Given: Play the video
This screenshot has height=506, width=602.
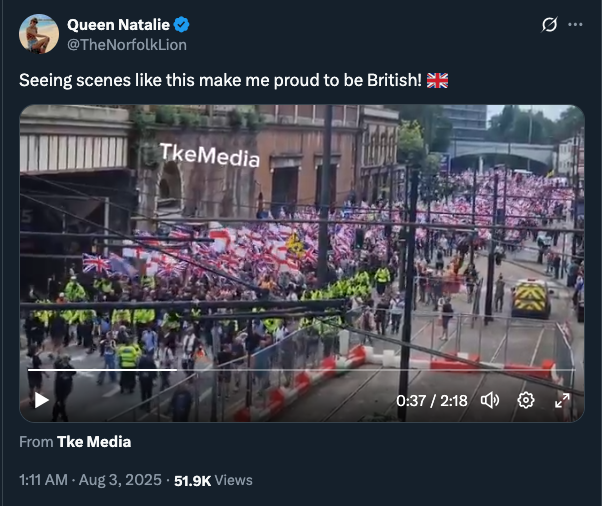Looking at the screenshot, I should pos(41,400).
